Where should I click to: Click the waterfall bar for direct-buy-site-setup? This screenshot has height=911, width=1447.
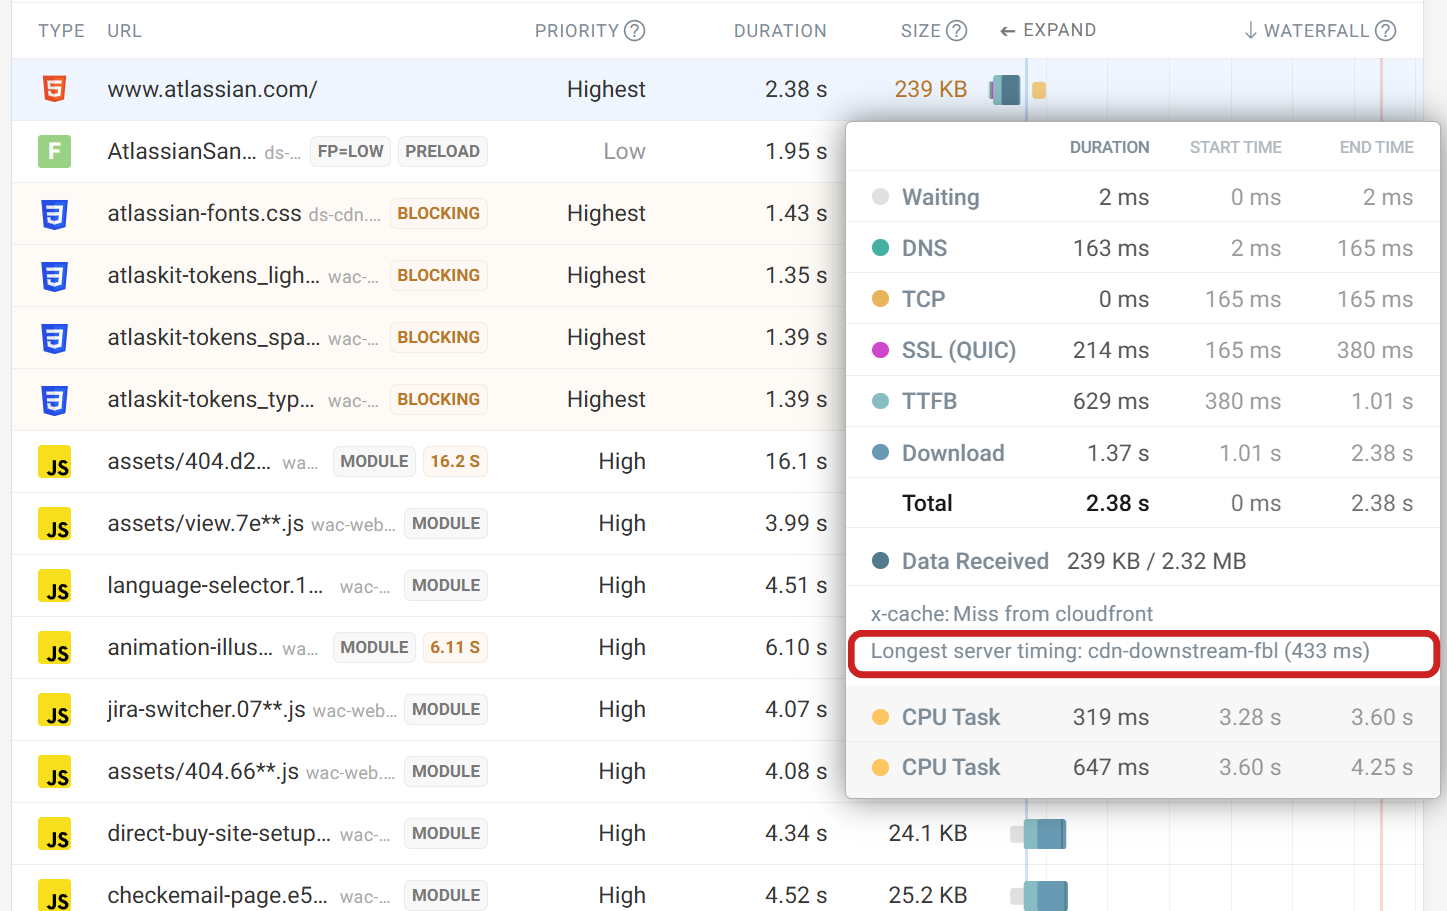[x=1040, y=834]
